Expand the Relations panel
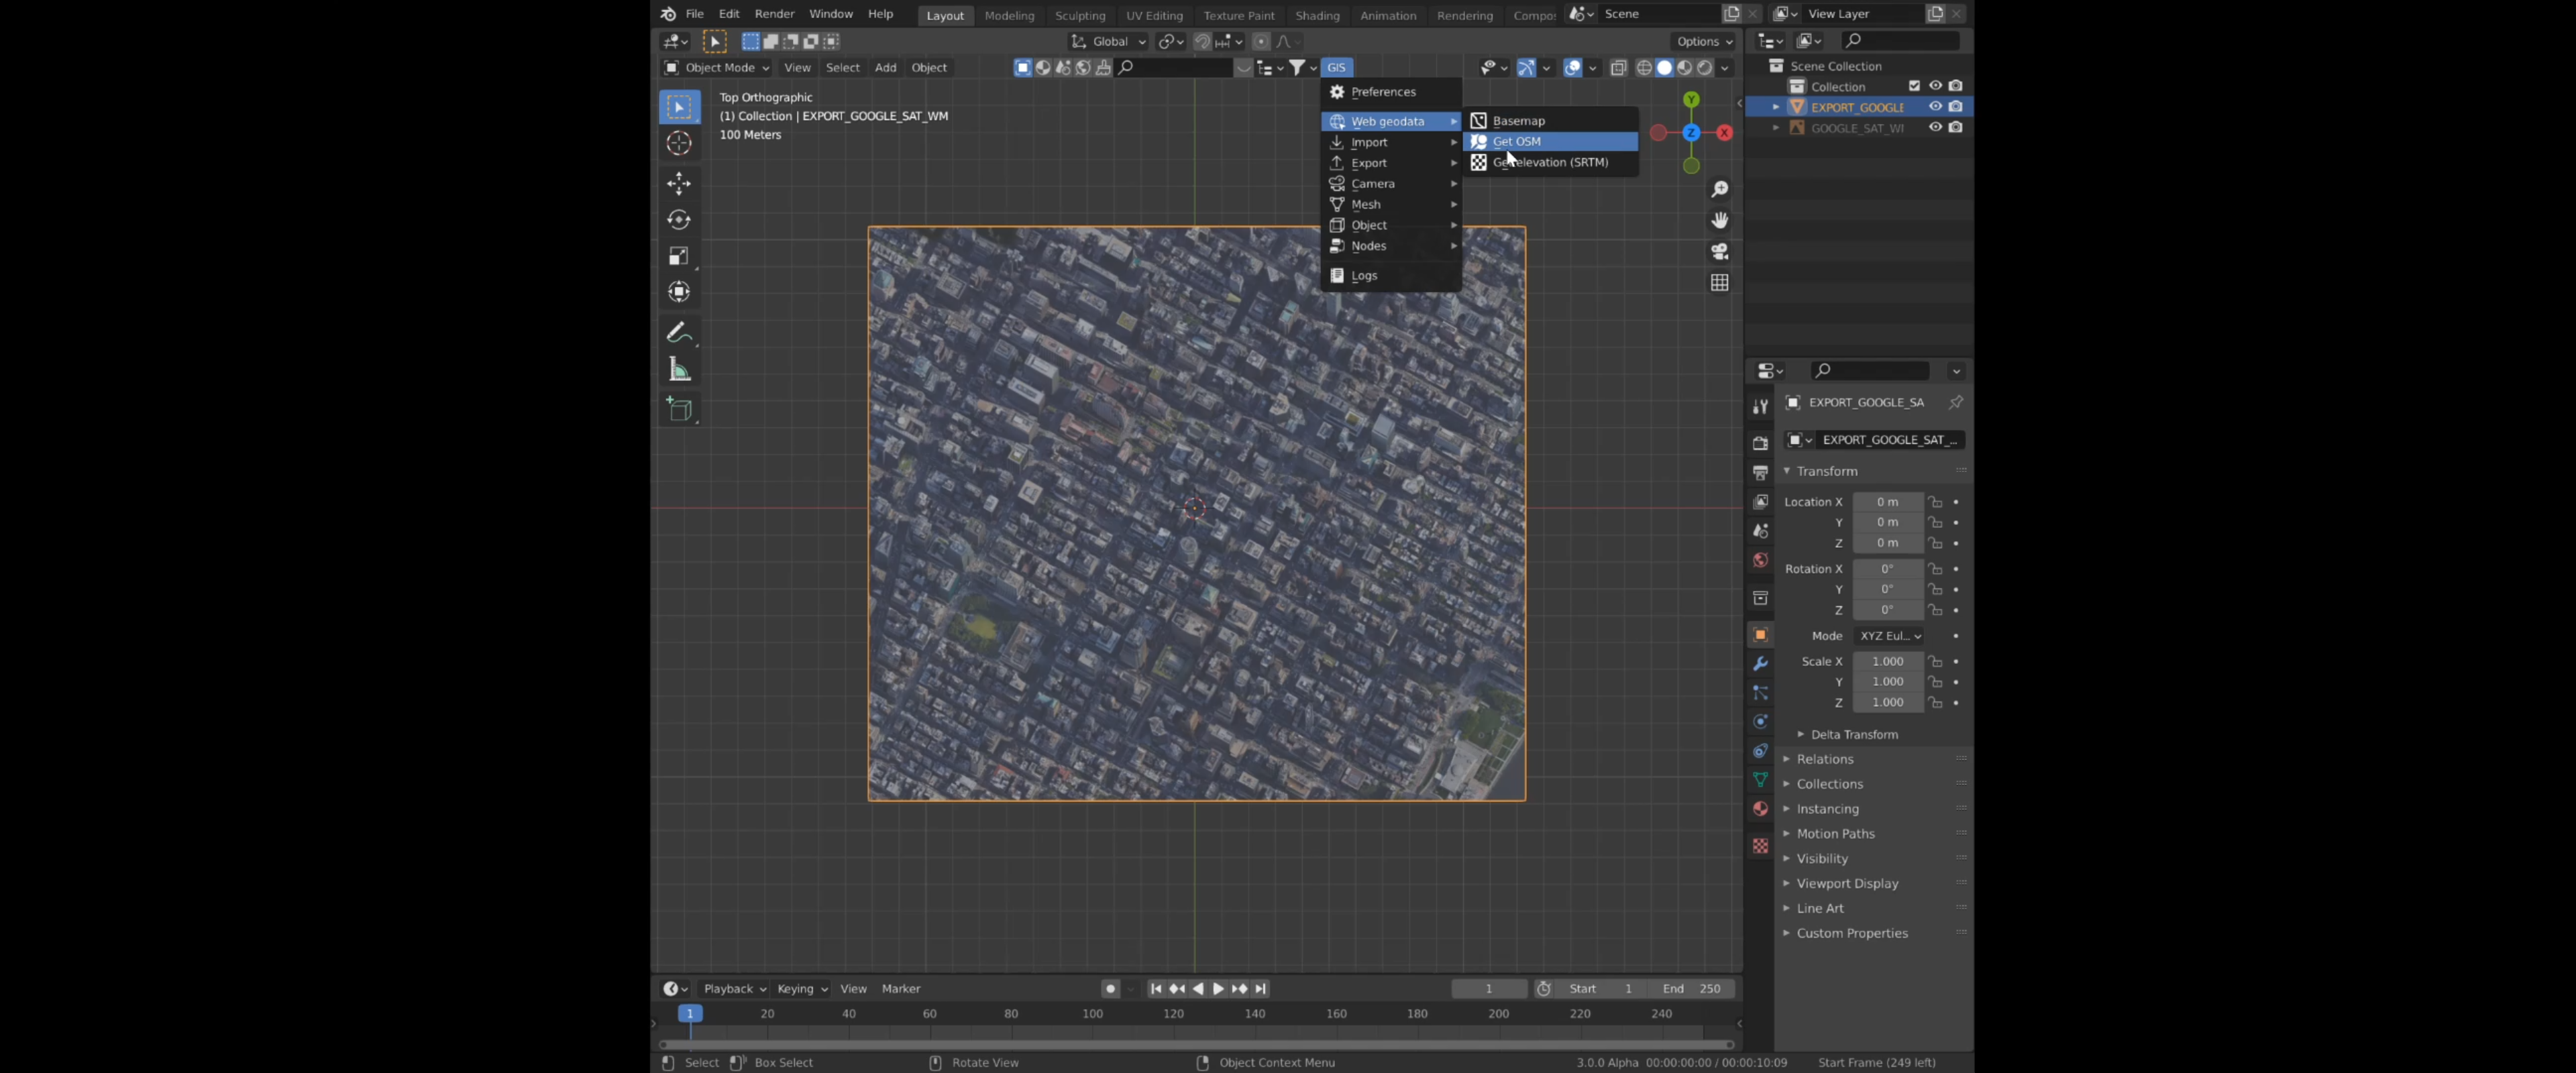 (x=1824, y=759)
